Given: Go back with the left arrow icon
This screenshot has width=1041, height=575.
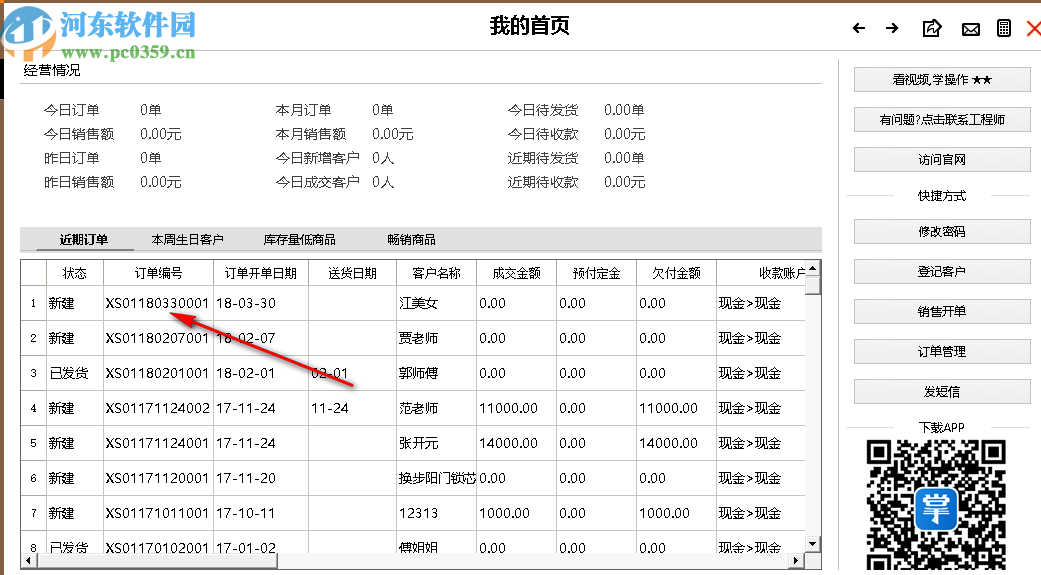Looking at the screenshot, I should 858,28.
